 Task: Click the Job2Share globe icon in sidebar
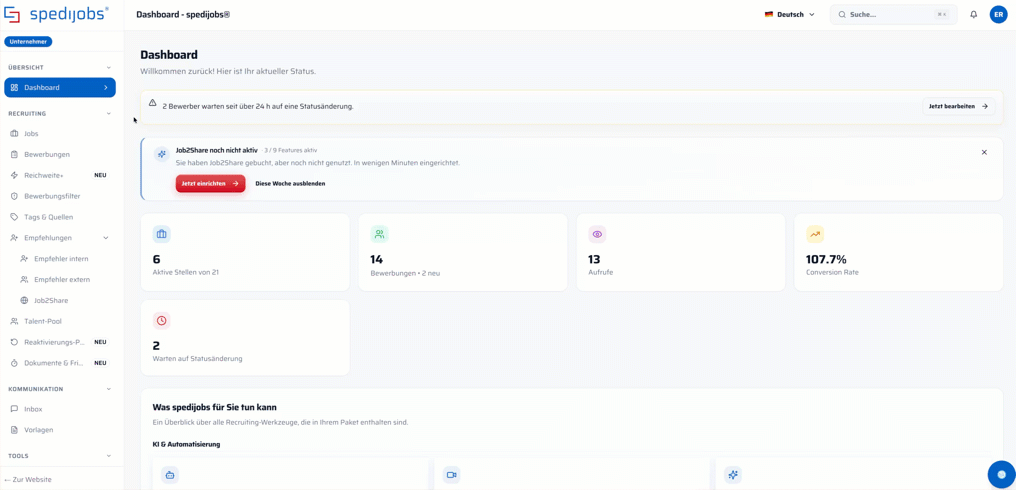(24, 300)
